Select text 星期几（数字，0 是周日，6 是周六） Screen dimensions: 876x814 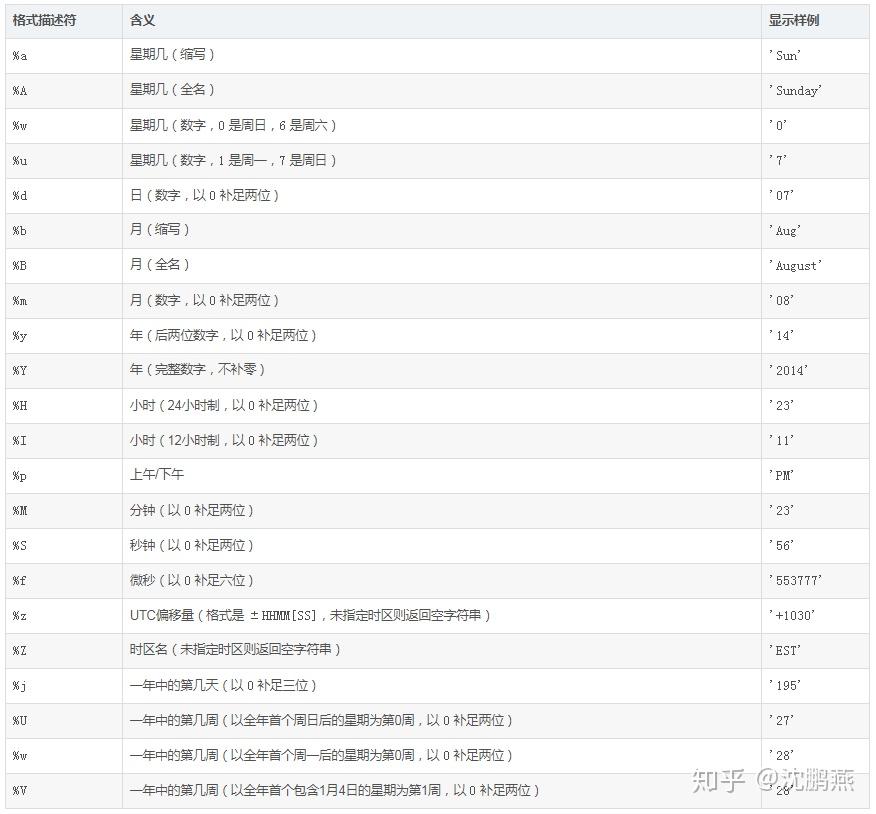(232, 125)
